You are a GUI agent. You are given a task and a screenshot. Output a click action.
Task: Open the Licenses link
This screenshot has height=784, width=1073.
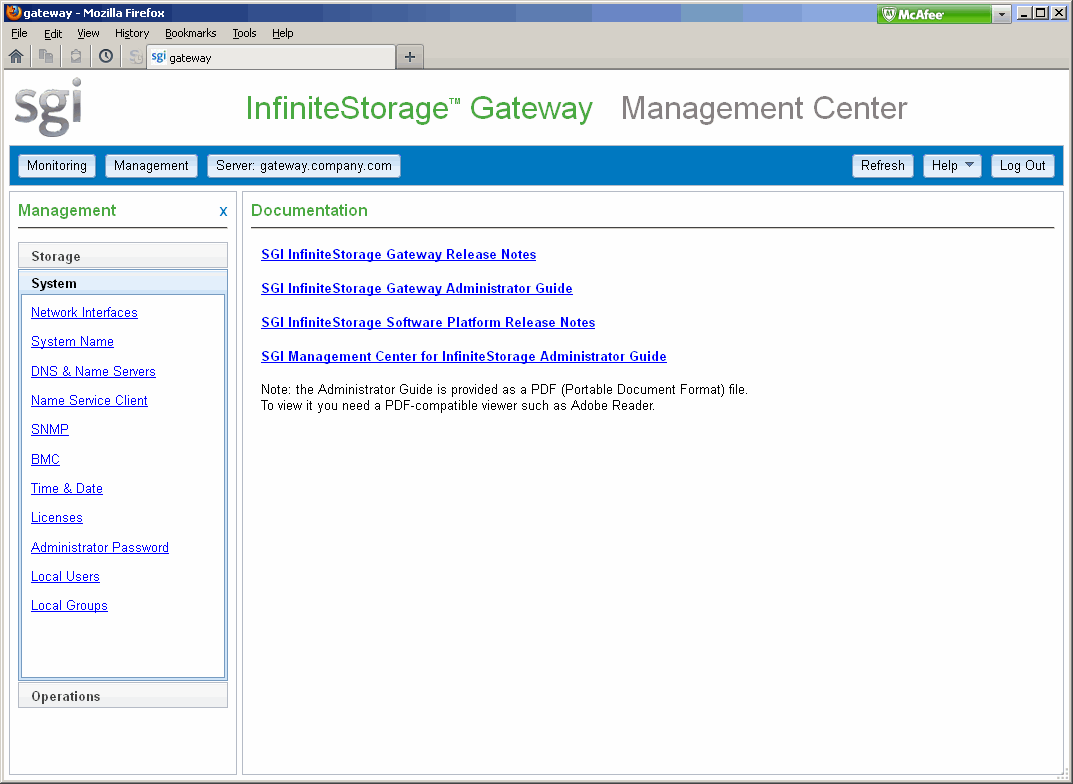pyautogui.click(x=57, y=518)
